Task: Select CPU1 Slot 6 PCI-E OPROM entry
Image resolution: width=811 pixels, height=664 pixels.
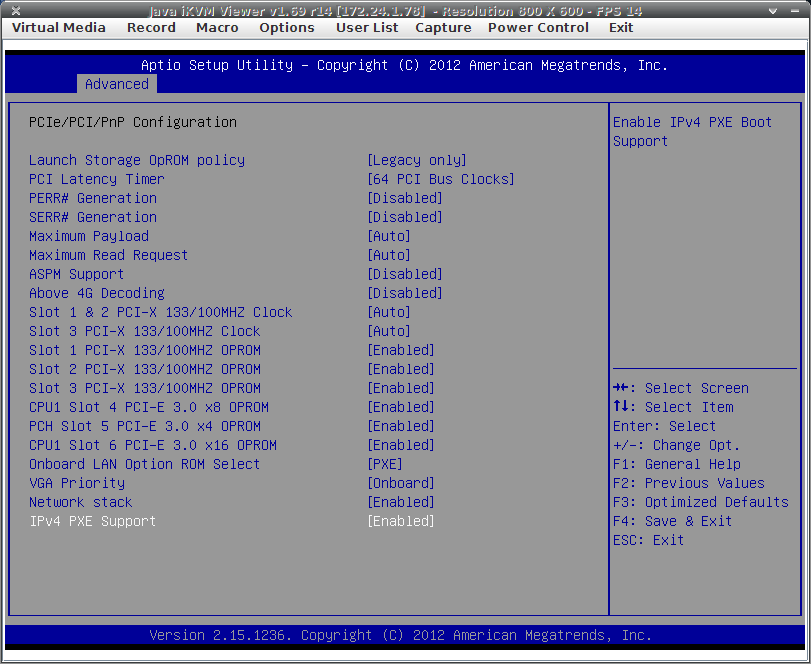Action: point(153,445)
